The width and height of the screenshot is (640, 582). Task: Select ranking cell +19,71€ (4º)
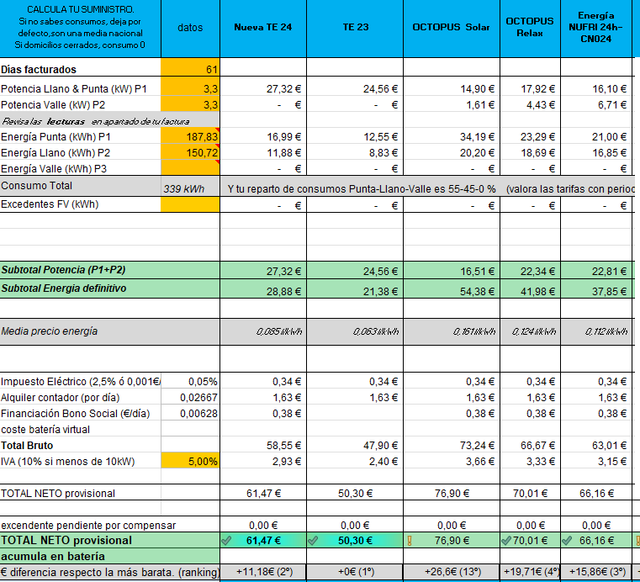pyautogui.click(x=530, y=572)
